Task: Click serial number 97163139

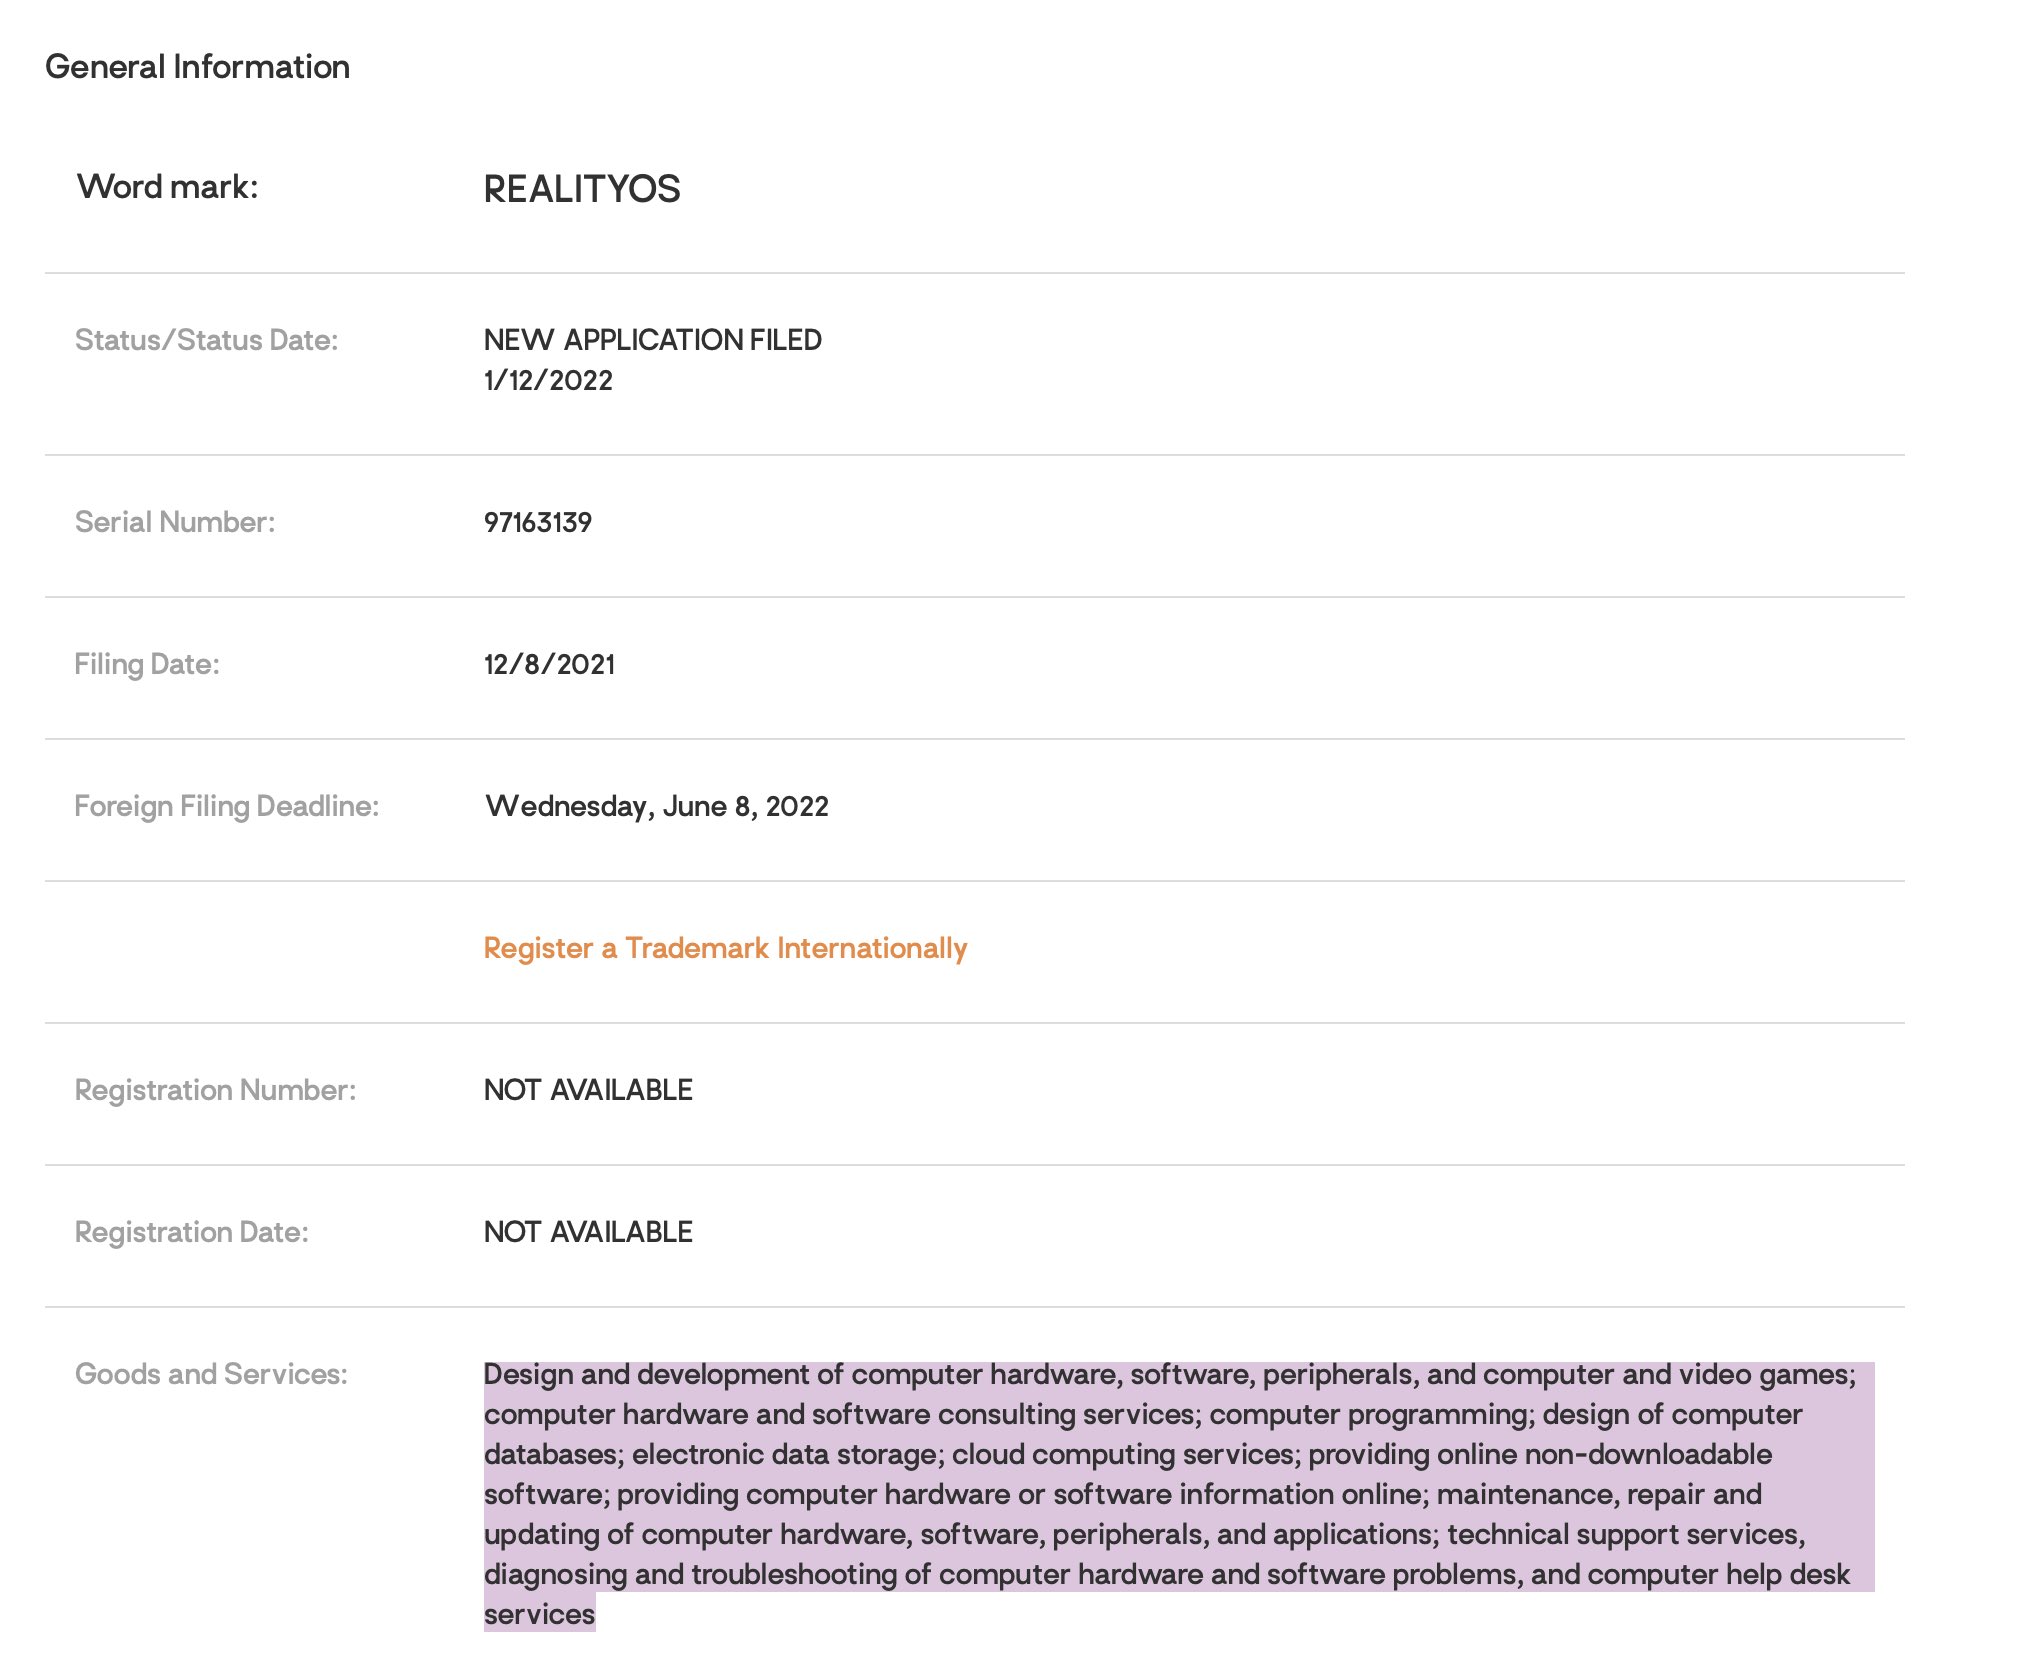Action: pyautogui.click(x=538, y=522)
